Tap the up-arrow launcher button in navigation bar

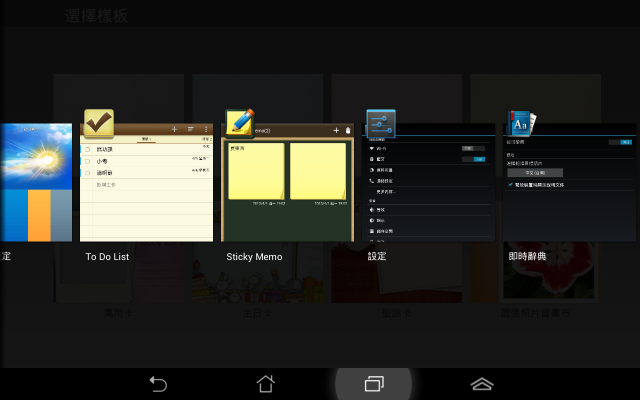pyautogui.click(x=482, y=384)
